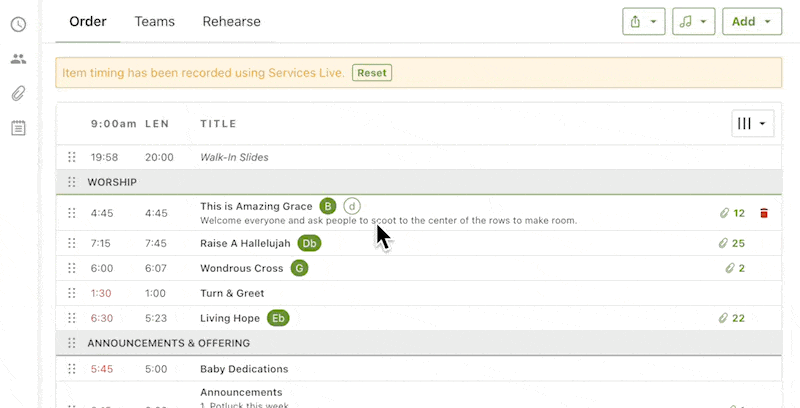The image size is (800, 408).
Task: Click the red 6:30 time of Living Hope
Action: click(102, 318)
